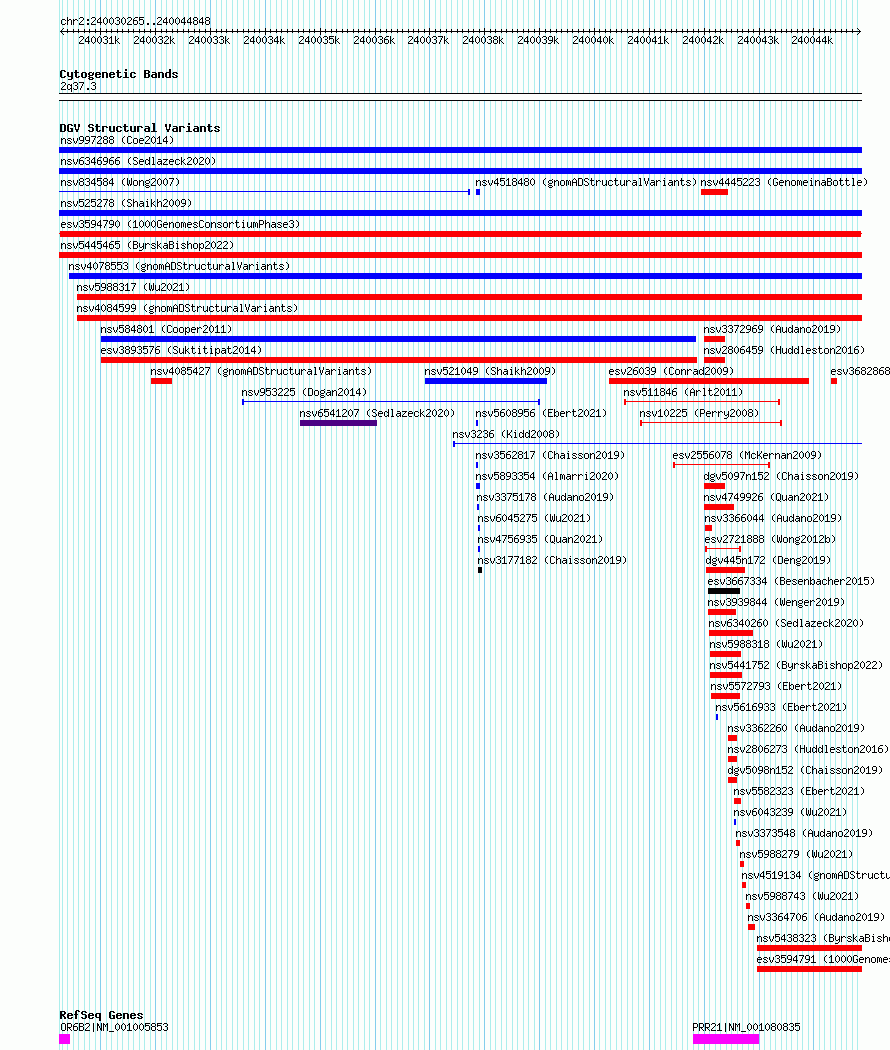Click the blue nsv521049 (Shaikh2009) bar
The height and width of the screenshot is (1050, 890).
click(486, 381)
